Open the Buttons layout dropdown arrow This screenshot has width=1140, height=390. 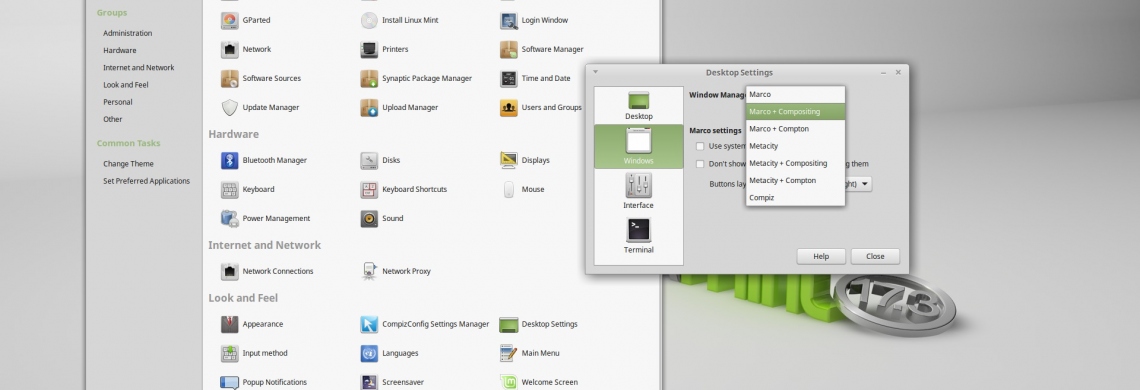(864, 184)
